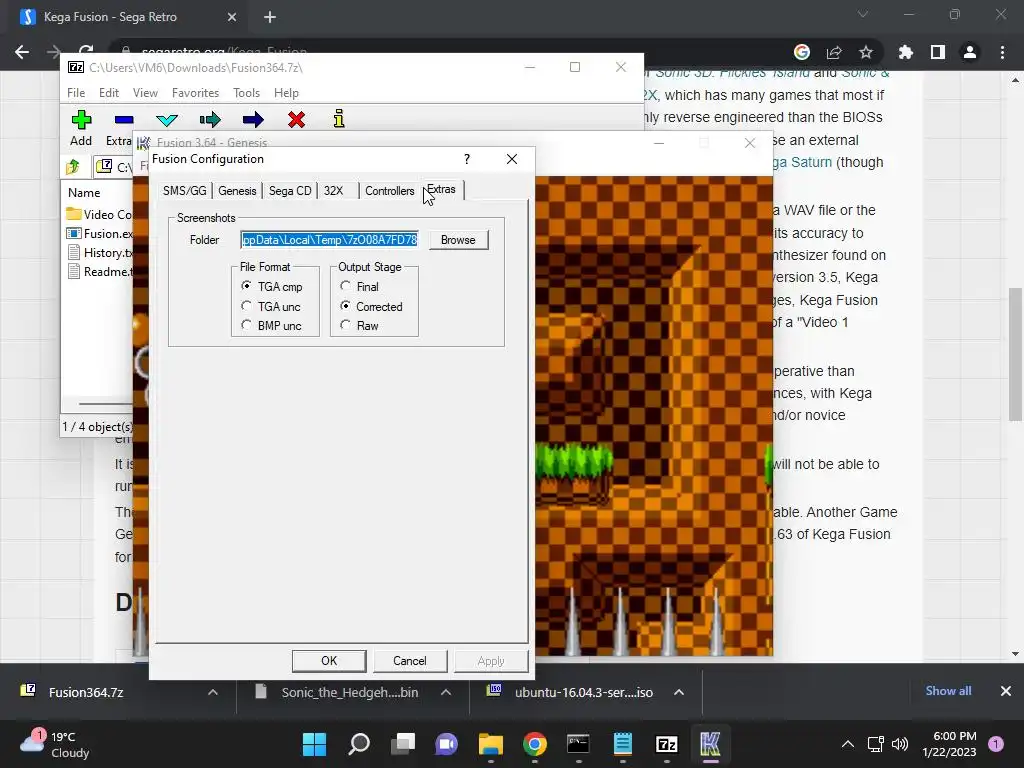Show hidden system tray icons
The width and height of the screenshot is (1024, 768).
tap(848, 744)
